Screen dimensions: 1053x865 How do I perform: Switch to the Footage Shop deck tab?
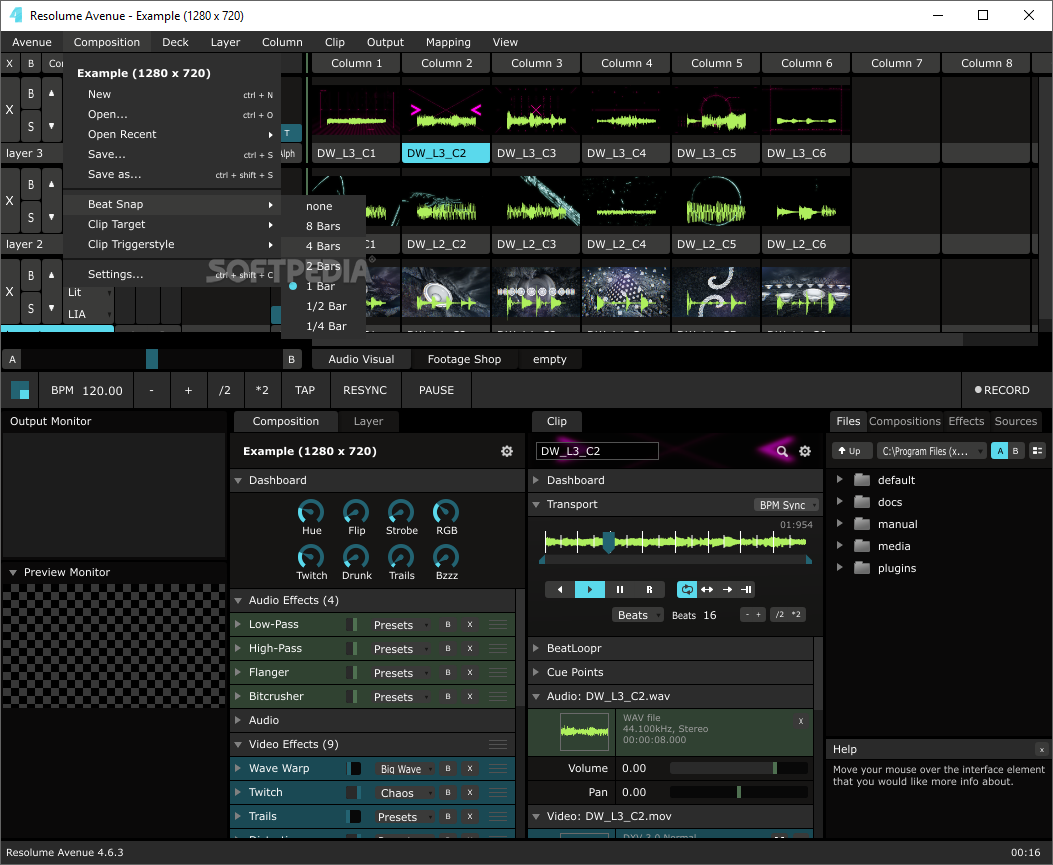(x=464, y=359)
